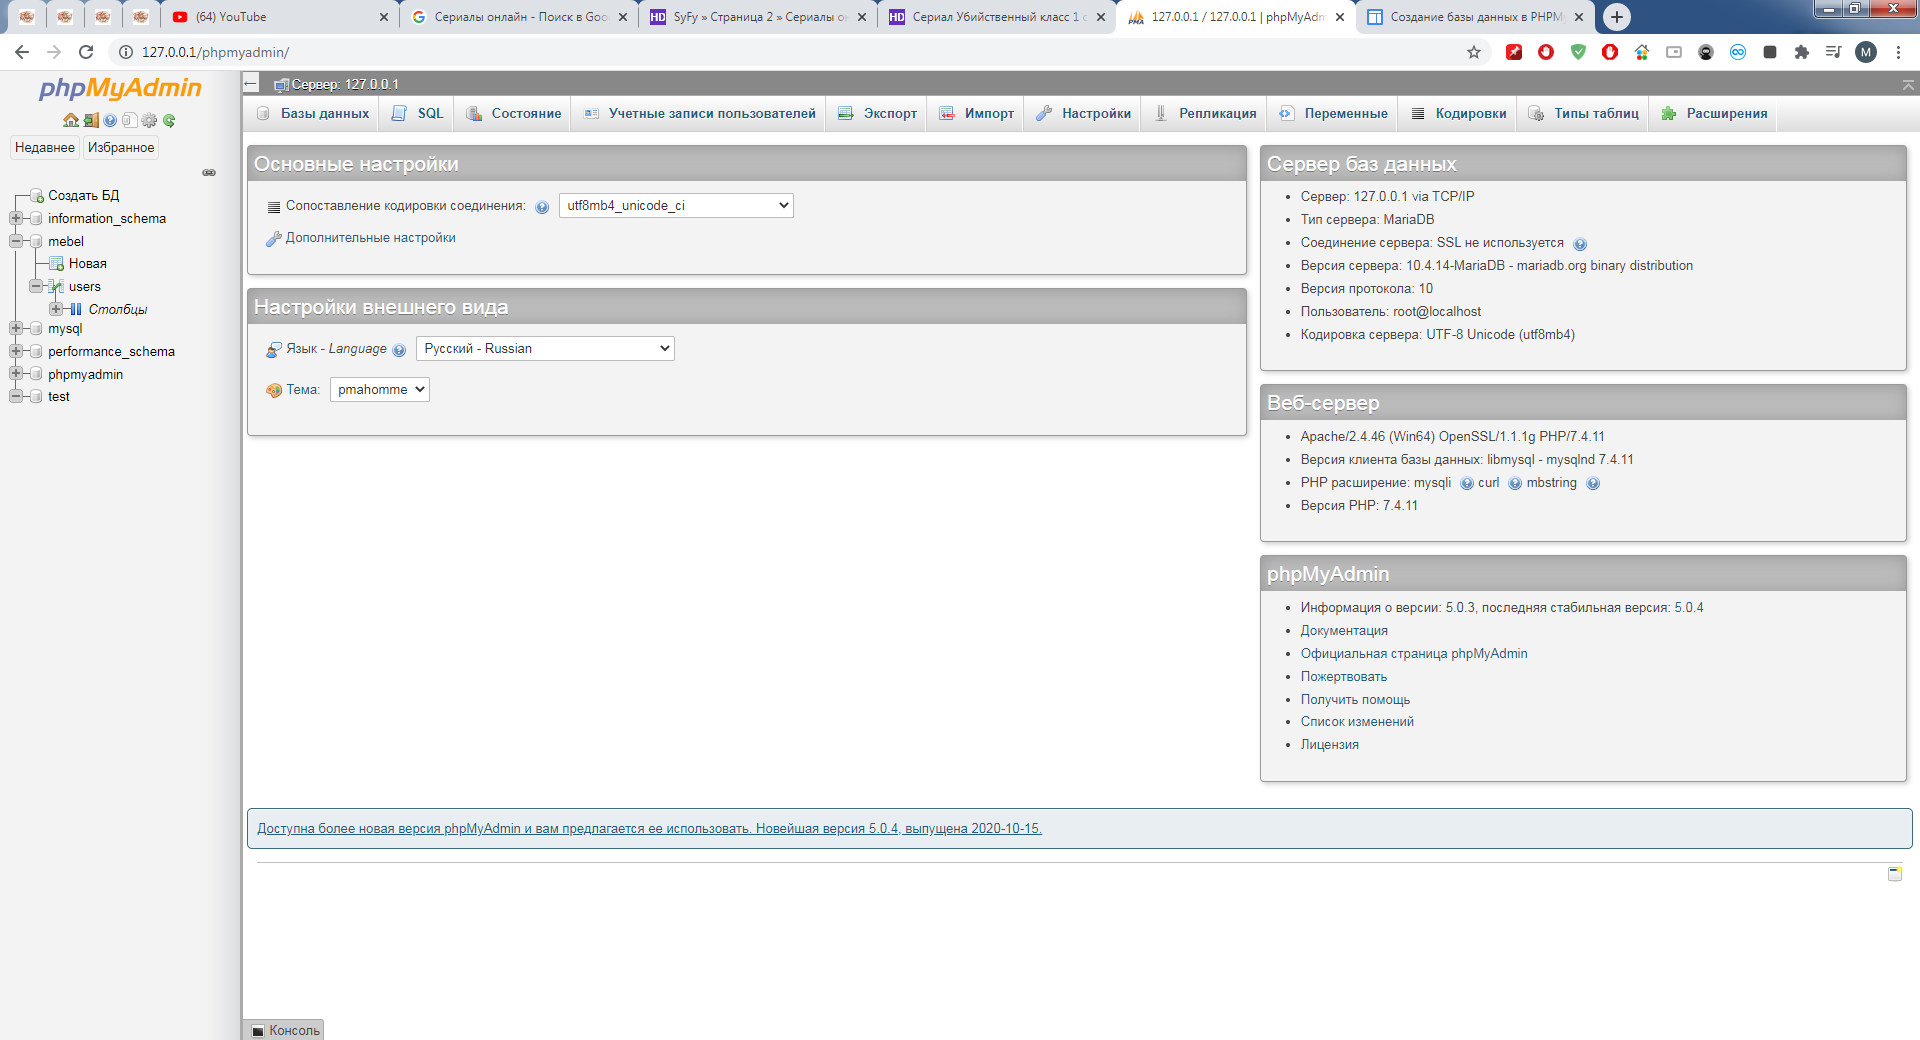Collapse mebel database node
Viewport: 1920px width, 1040px height.
click(15, 241)
